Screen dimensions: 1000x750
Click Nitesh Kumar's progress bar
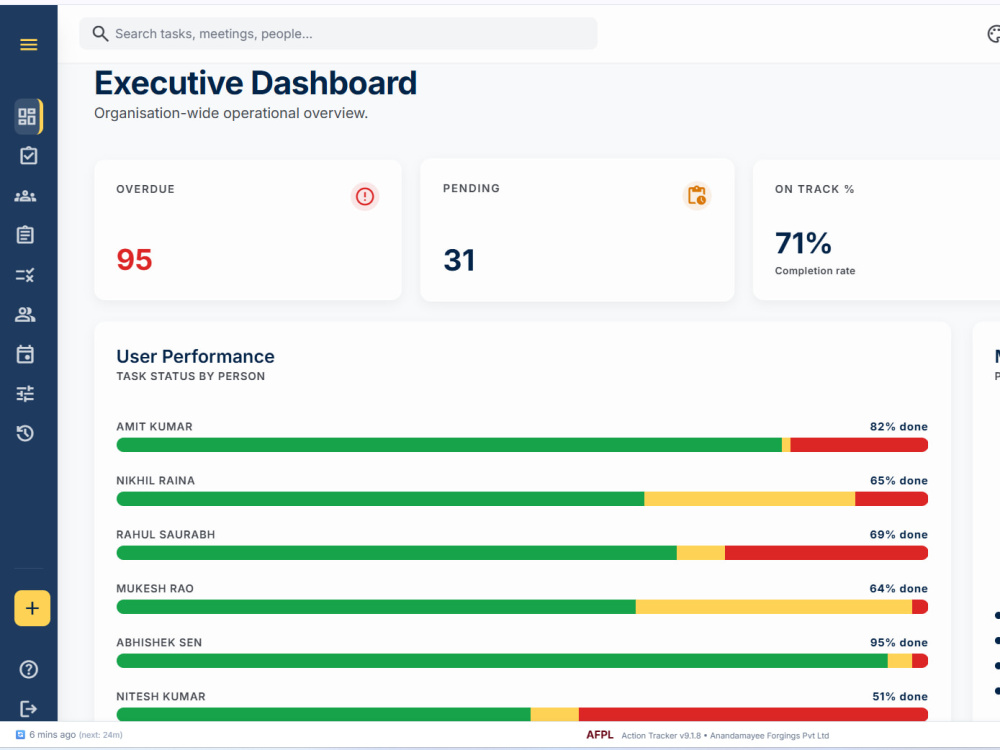pos(522,714)
